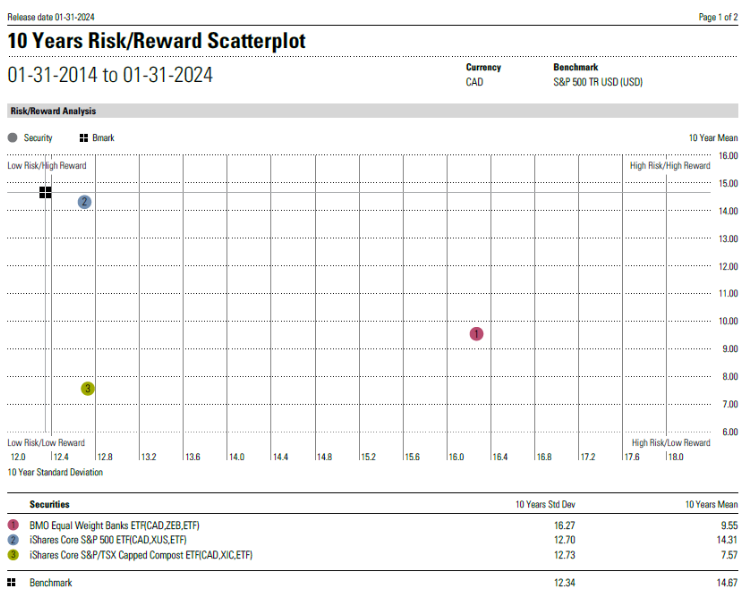The width and height of the screenshot is (756, 599).
Task: Click the Securities column header
Action: point(50,505)
